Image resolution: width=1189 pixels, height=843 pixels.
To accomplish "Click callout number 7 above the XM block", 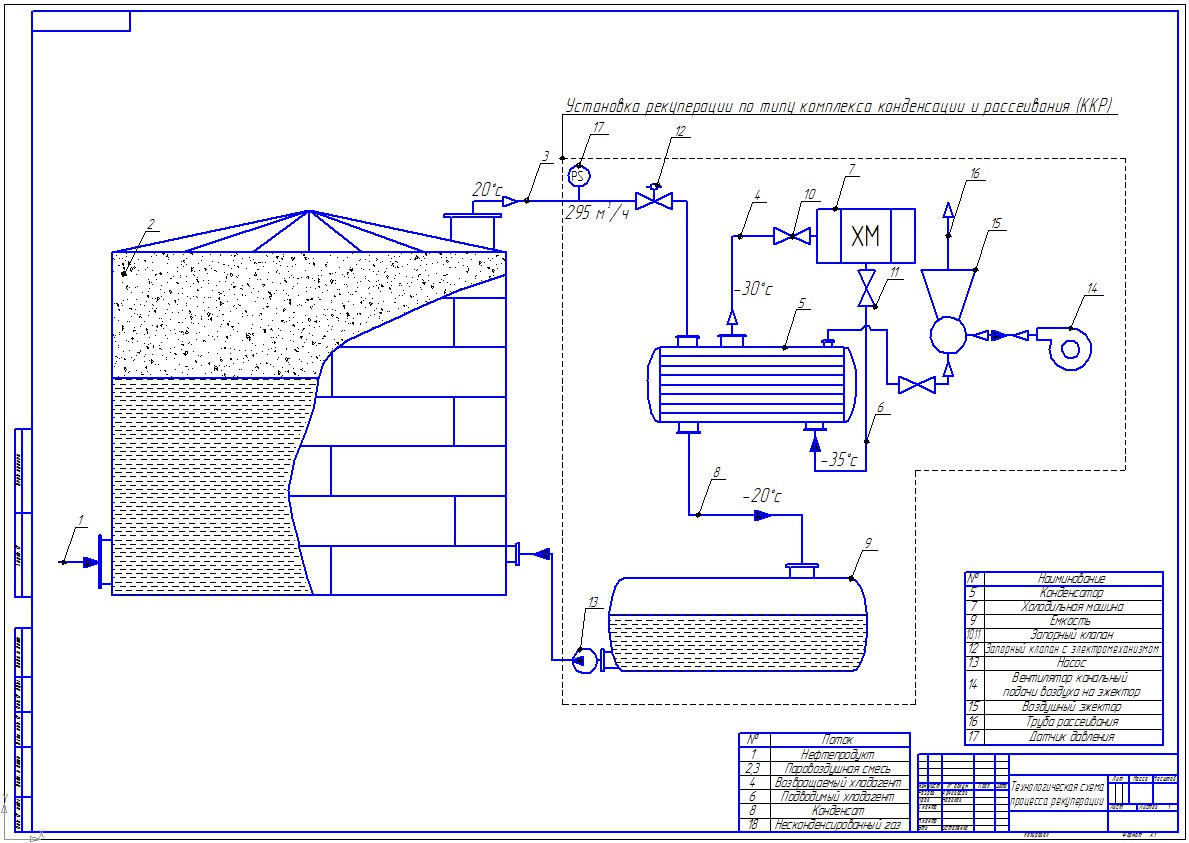I will (x=852, y=170).
